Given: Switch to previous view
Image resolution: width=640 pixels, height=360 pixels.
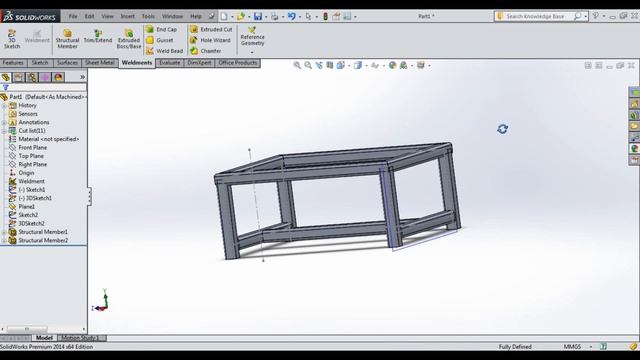Looking at the screenshot, I should [319, 65].
